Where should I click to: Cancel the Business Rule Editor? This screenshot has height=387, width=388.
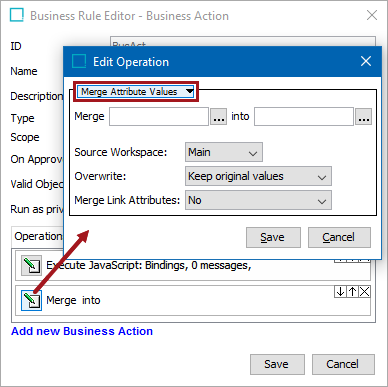(x=343, y=364)
